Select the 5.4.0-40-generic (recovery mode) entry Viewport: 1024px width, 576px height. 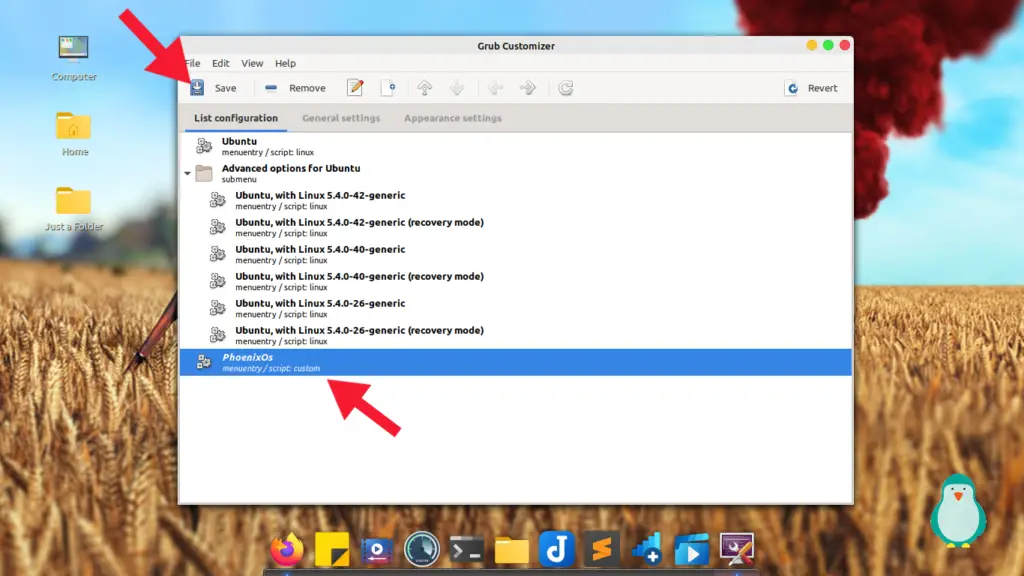click(516, 281)
